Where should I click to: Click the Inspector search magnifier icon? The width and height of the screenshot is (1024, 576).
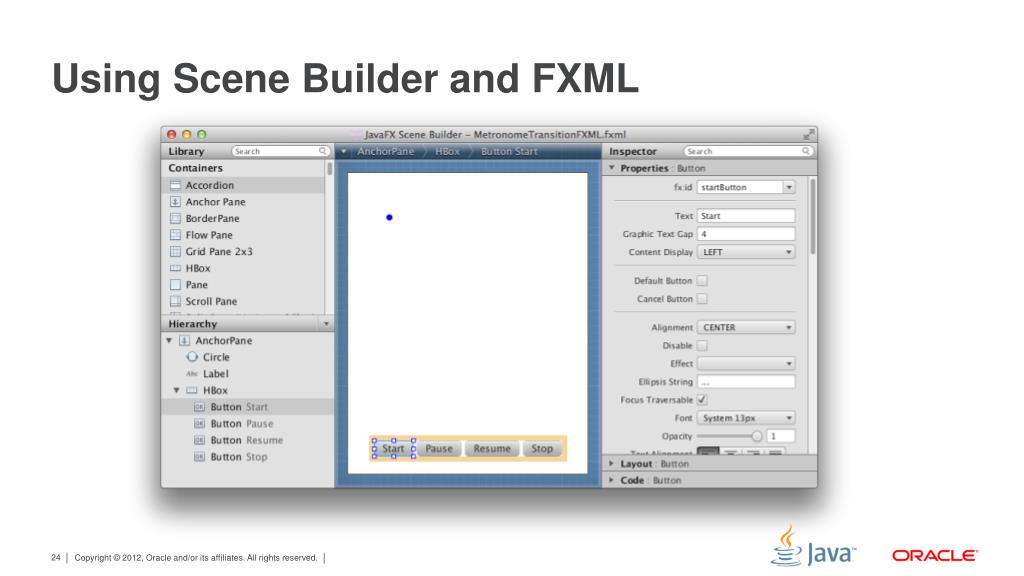[806, 151]
